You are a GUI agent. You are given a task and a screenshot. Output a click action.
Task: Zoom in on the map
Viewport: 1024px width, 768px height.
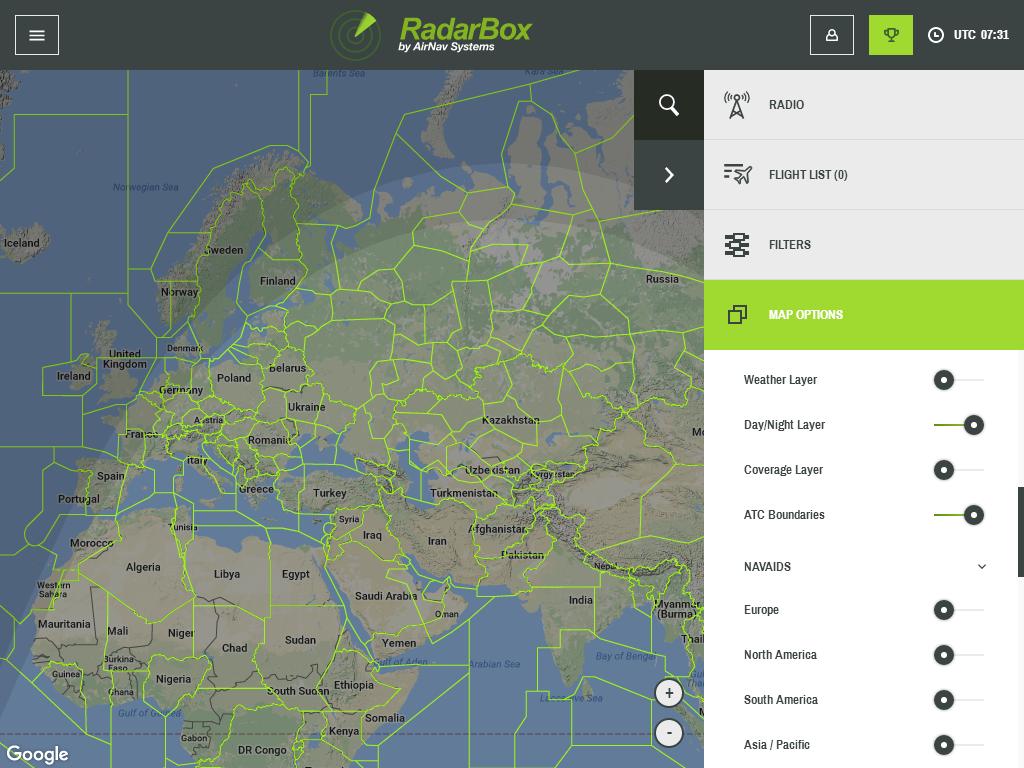(x=669, y=693)
